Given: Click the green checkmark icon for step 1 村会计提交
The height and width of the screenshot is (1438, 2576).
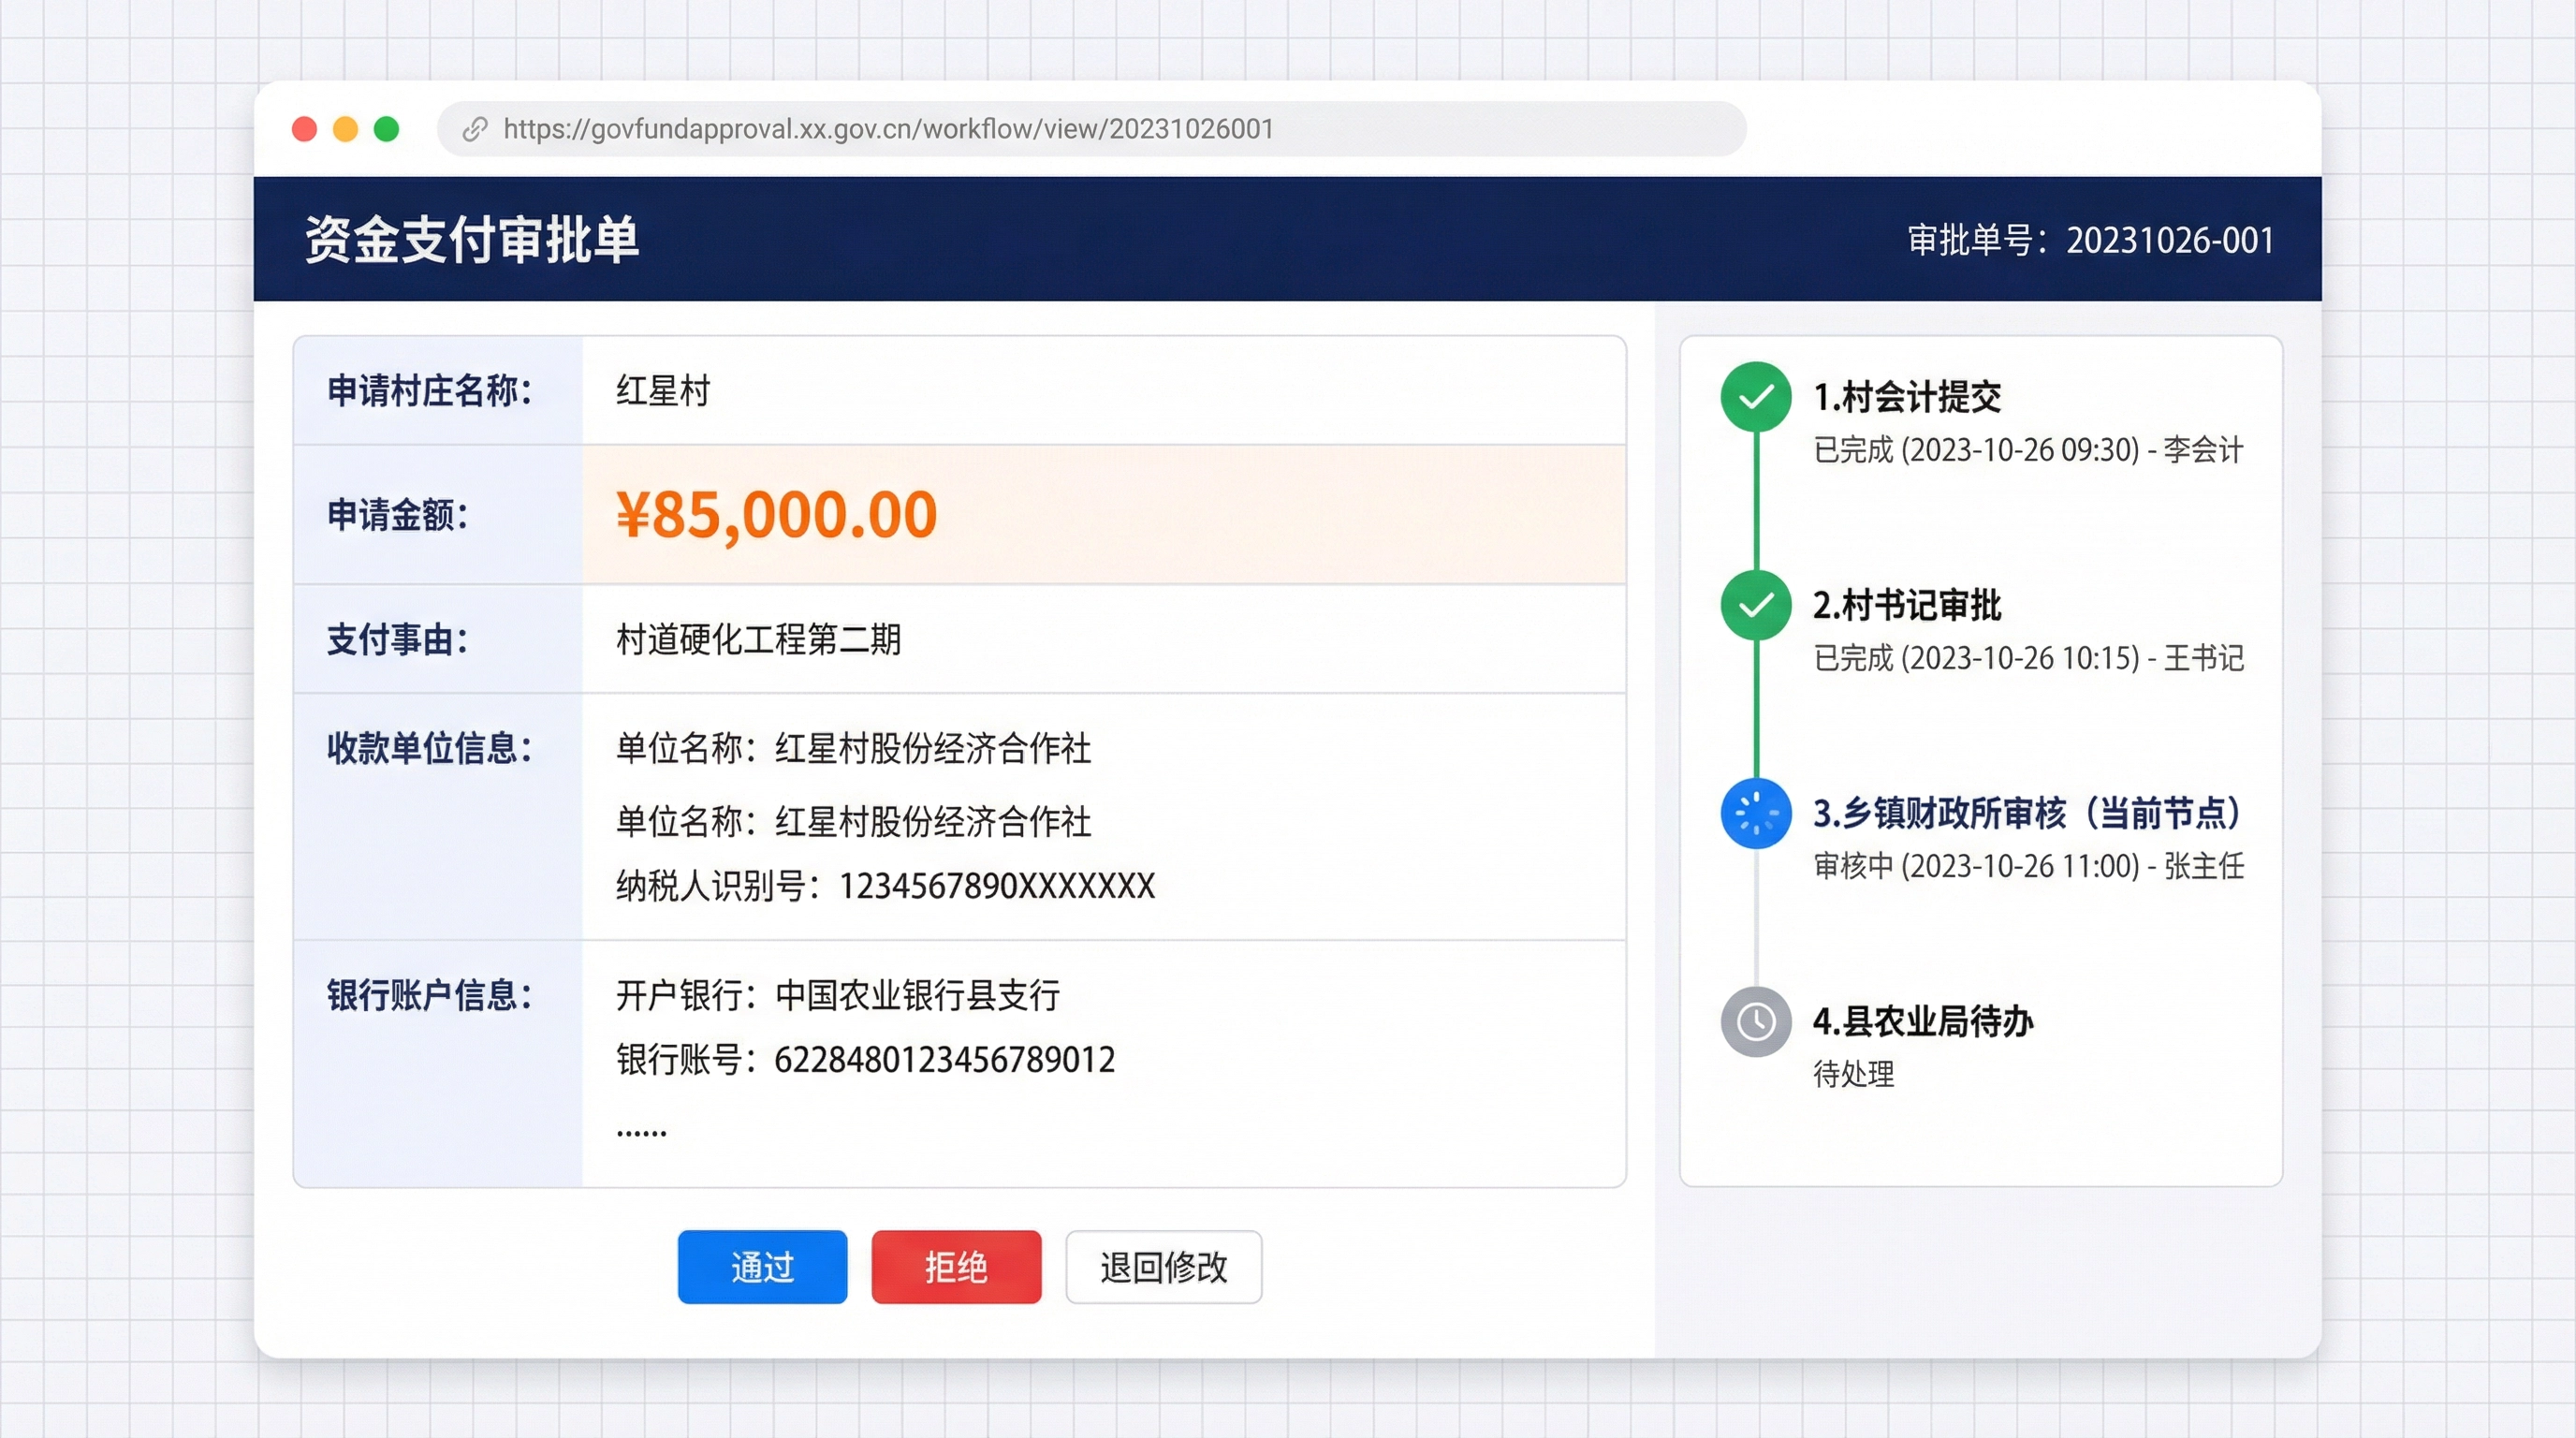Looking at the screenshot, I should (x=1755, y=396).
